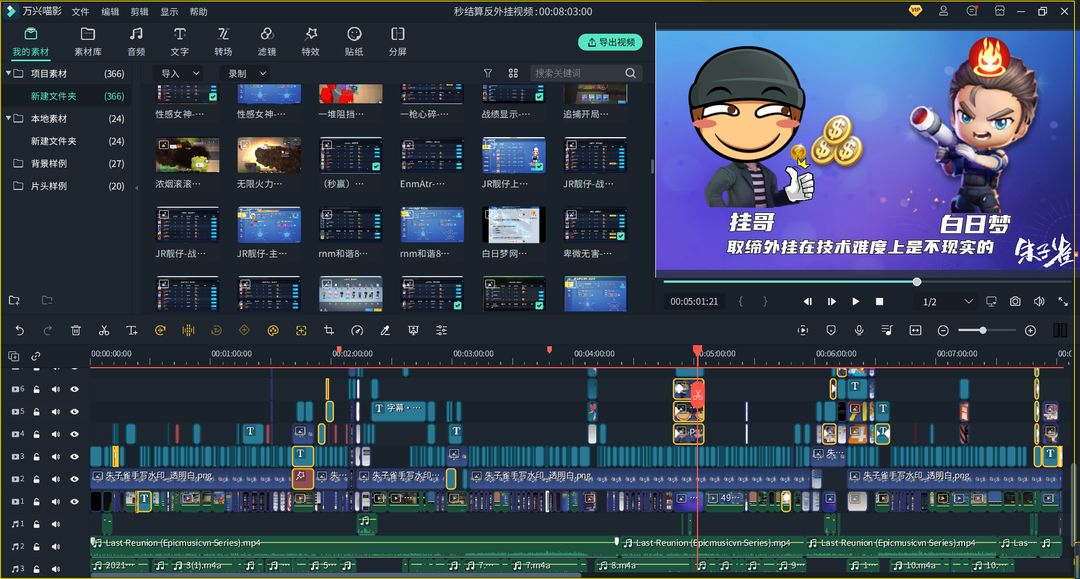
Task: Open the 分屏 split screen panel
Action: click(x=397, y=41)
